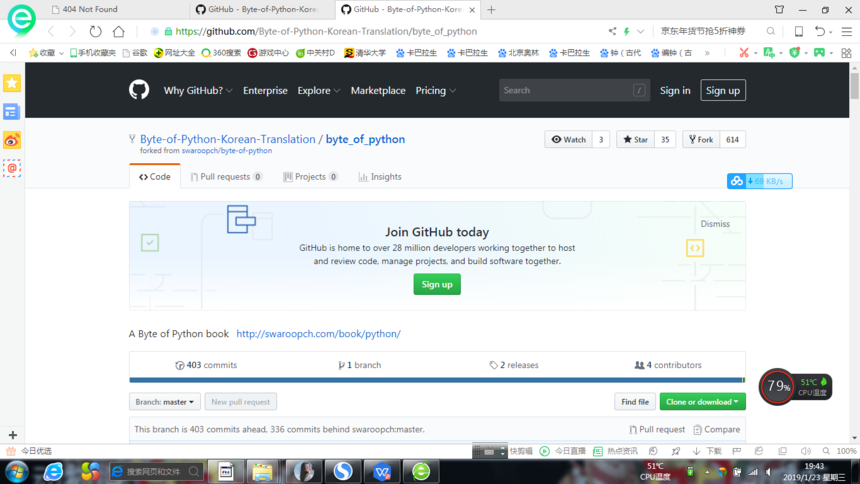This screenshot has width=860, height=484.
Task: Open the Pull requests tab
Action: (x=226, y=177)
